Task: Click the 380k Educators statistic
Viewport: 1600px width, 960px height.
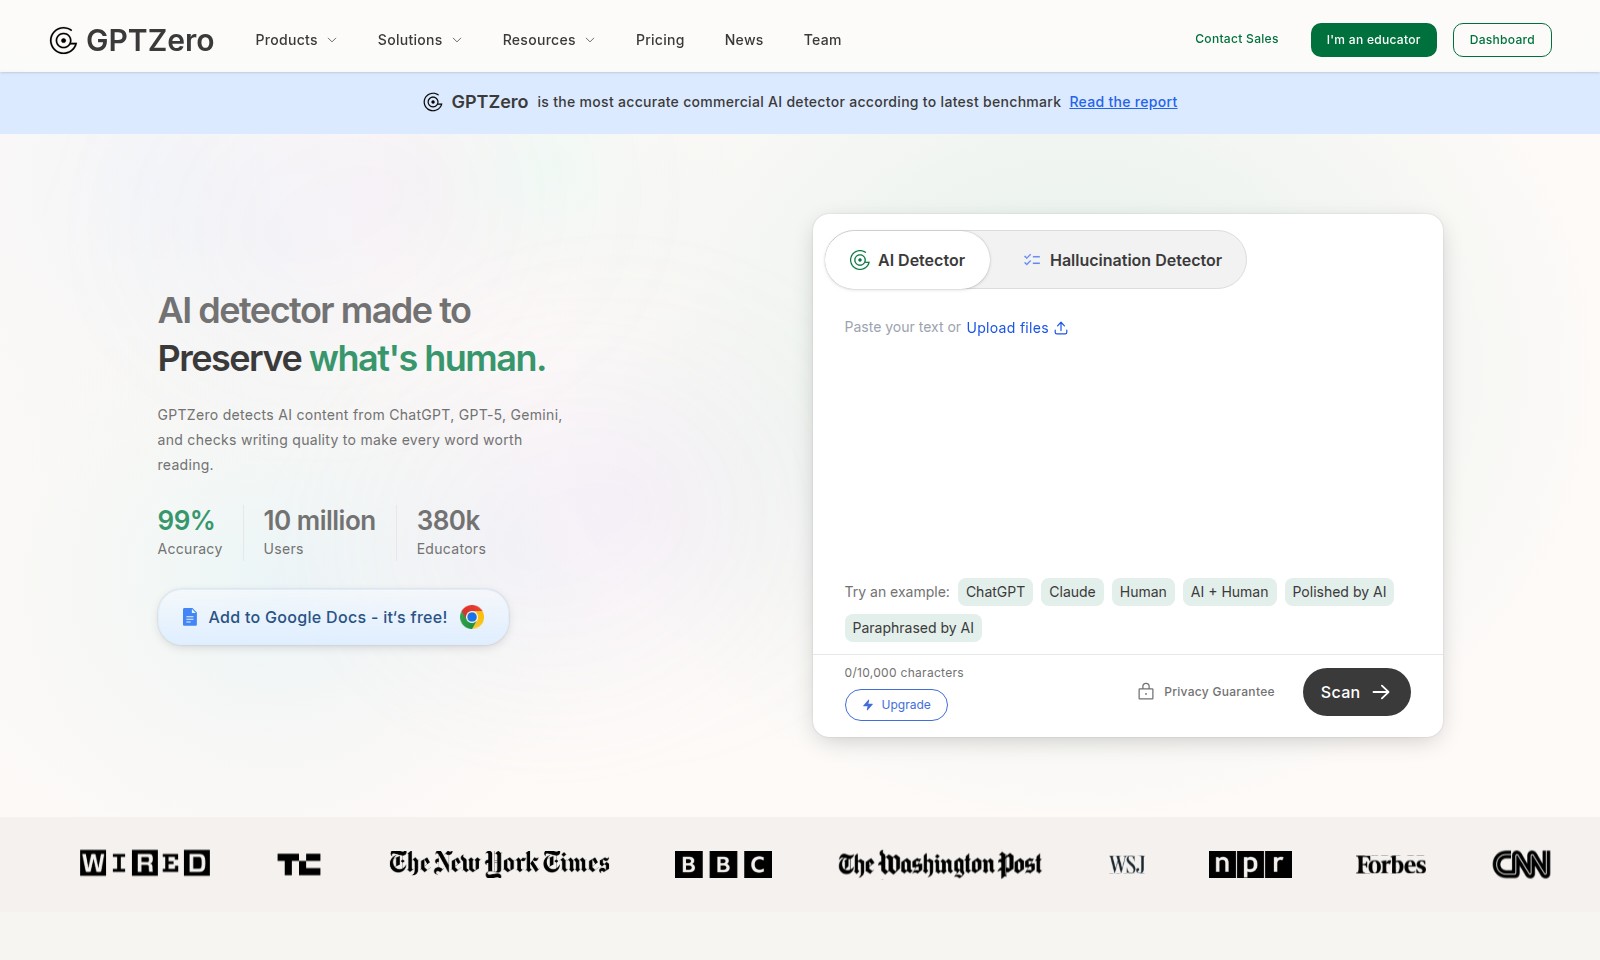Action: pyautogui.click(x=451, y=531)
